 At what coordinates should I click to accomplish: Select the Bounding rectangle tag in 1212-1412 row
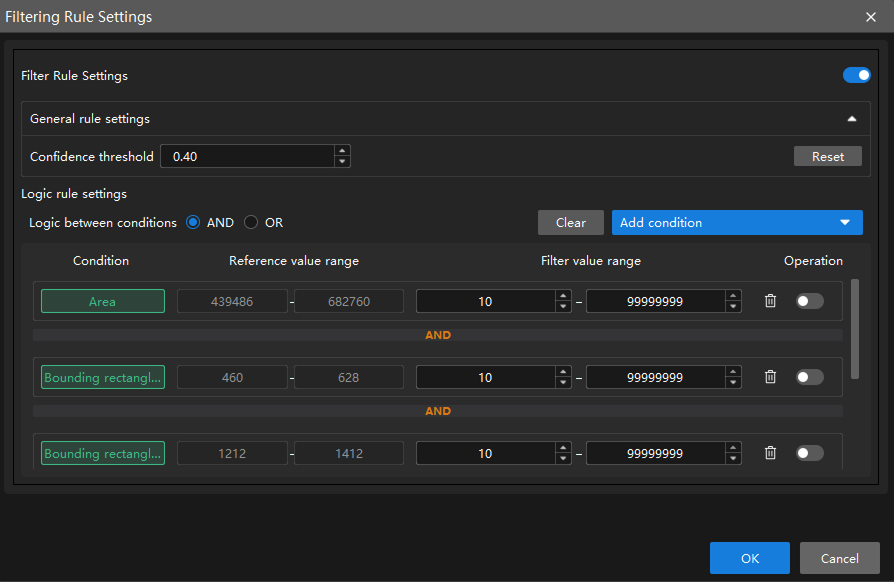(x=103, y=453)
